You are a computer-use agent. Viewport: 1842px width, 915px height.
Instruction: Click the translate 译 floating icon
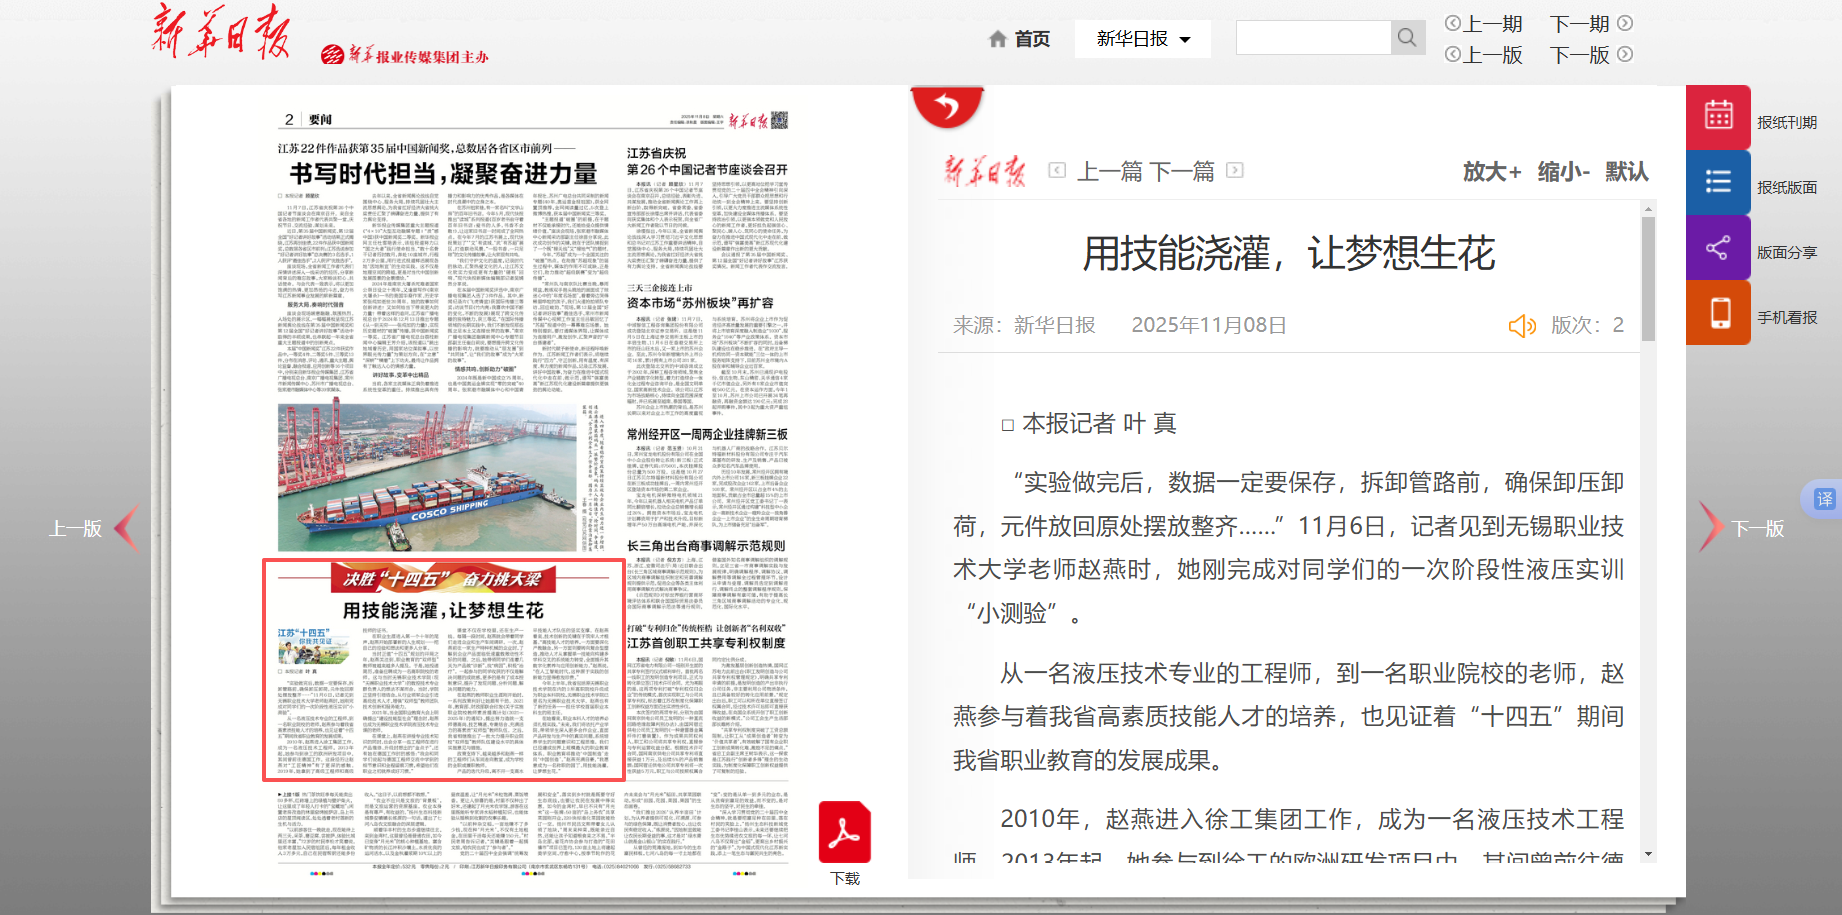(1824, 499)
